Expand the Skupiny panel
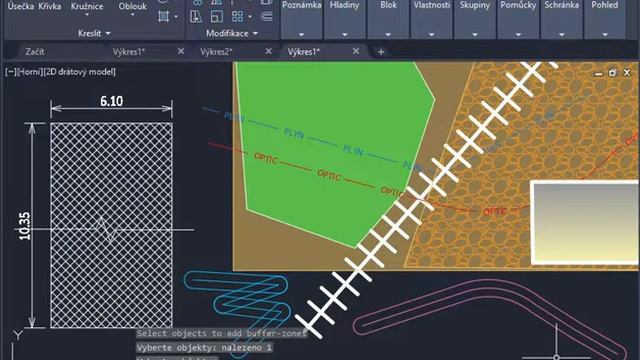 475,35
